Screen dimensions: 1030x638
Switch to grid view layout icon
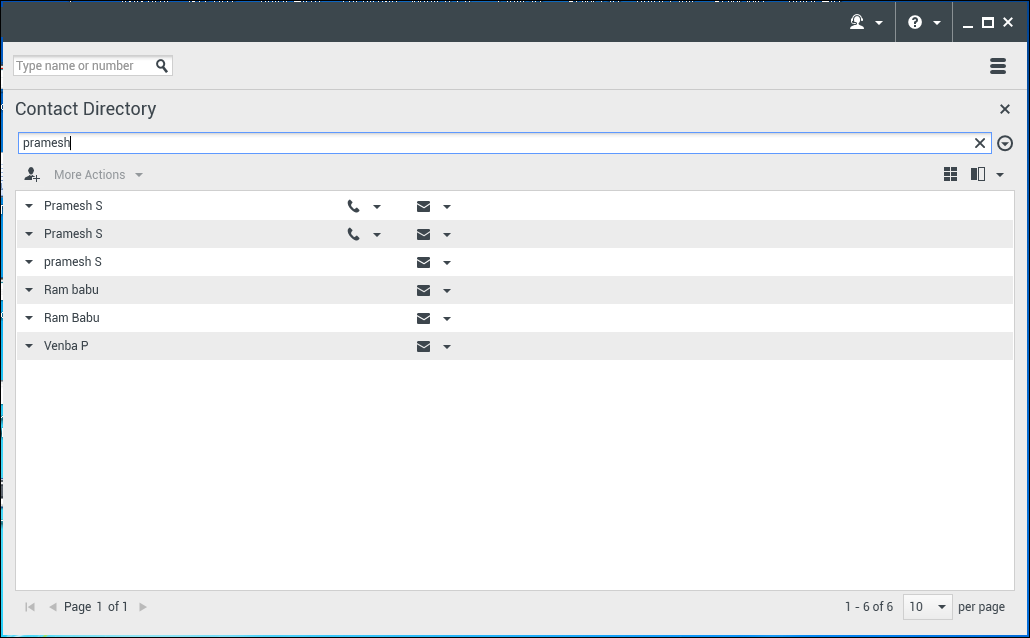point(950,173)
